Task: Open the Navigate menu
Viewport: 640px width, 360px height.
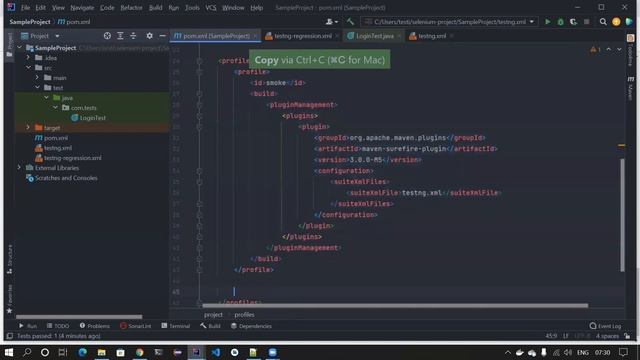Action: [x=82, y=8]
